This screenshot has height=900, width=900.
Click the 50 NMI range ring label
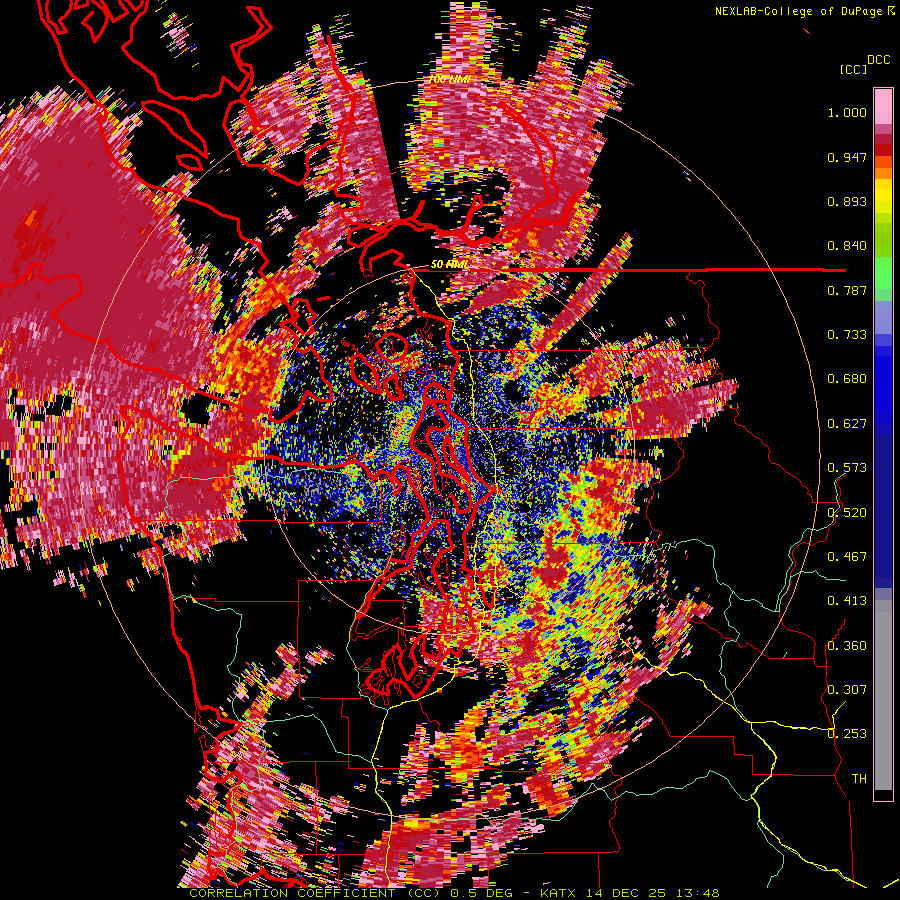point(449,265)
